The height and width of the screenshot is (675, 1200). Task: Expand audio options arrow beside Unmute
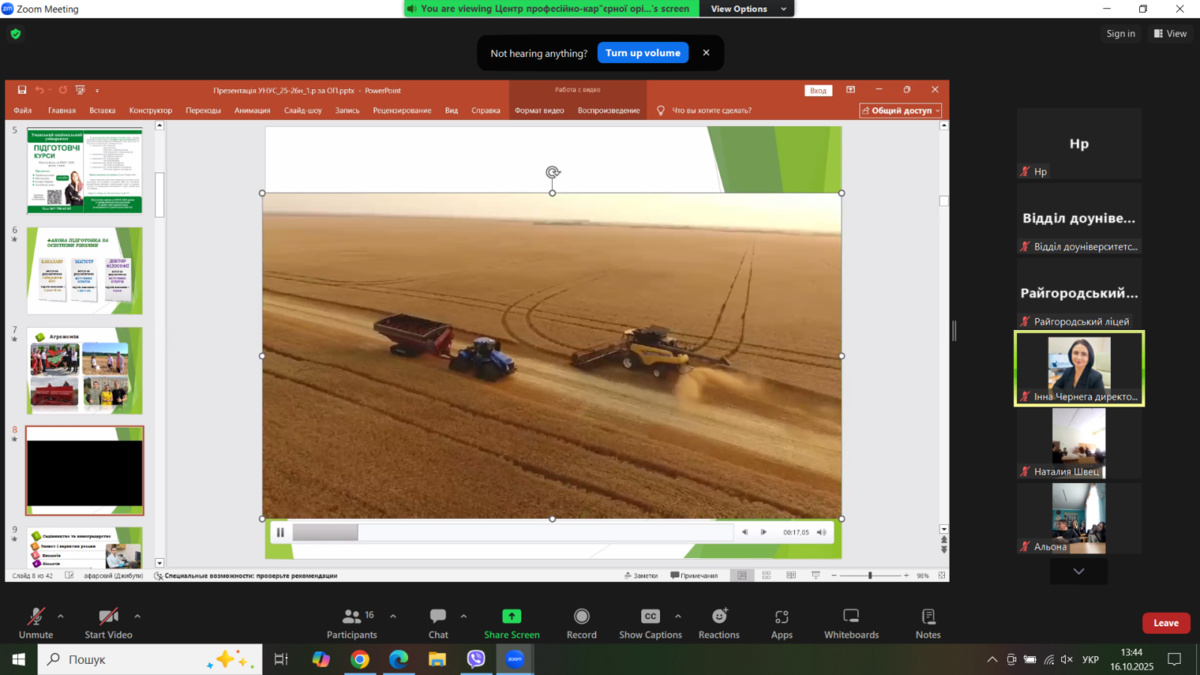61,617
